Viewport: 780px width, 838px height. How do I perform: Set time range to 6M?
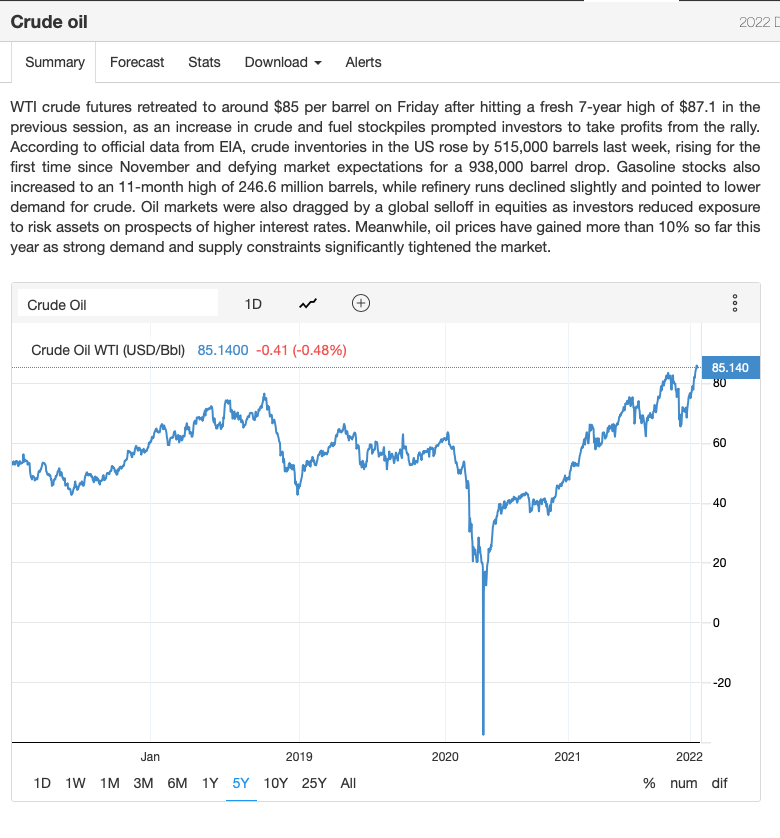pyautogui.click(x=177, y=783)
